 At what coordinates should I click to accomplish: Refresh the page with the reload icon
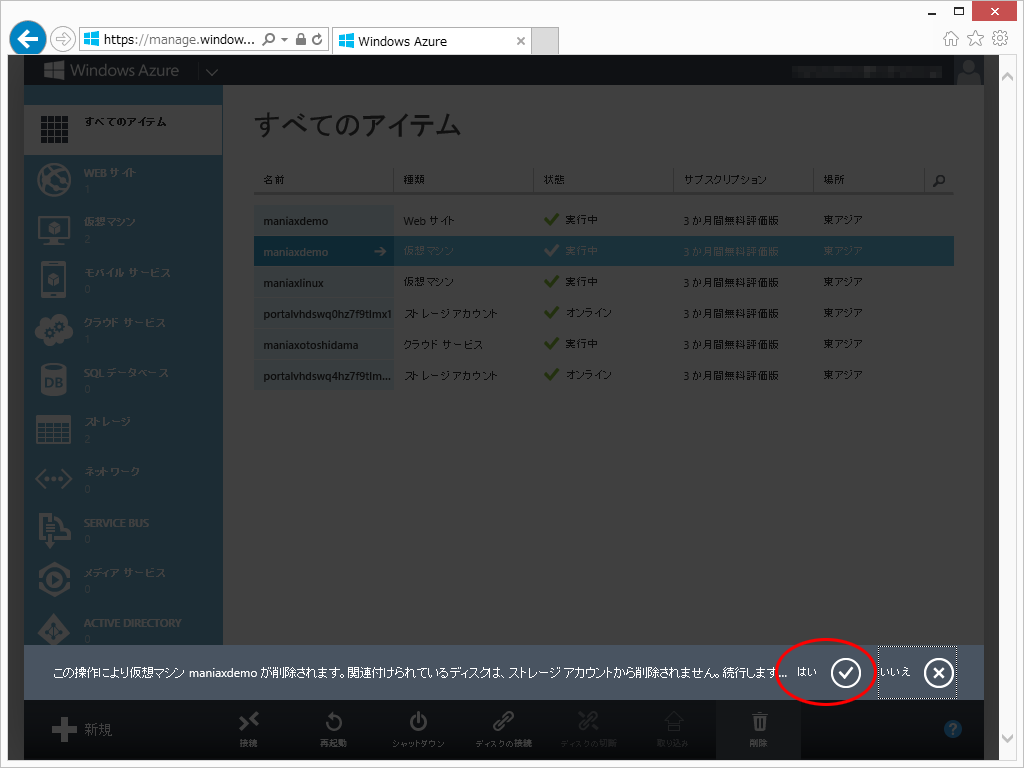coord(317,39)
